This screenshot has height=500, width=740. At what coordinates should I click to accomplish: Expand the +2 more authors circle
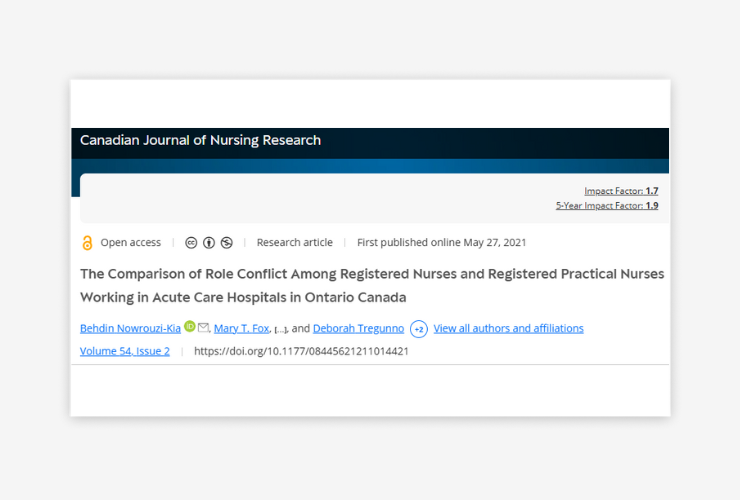[419, 329]
